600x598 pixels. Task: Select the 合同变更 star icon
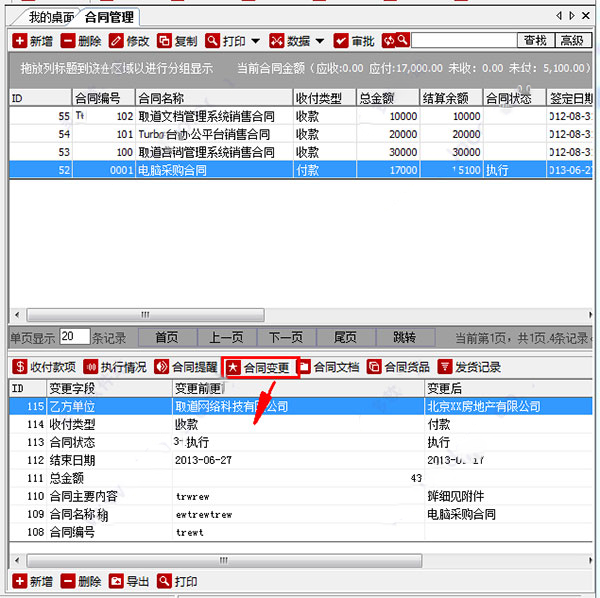pyautogui.click(x=233, y=368)
